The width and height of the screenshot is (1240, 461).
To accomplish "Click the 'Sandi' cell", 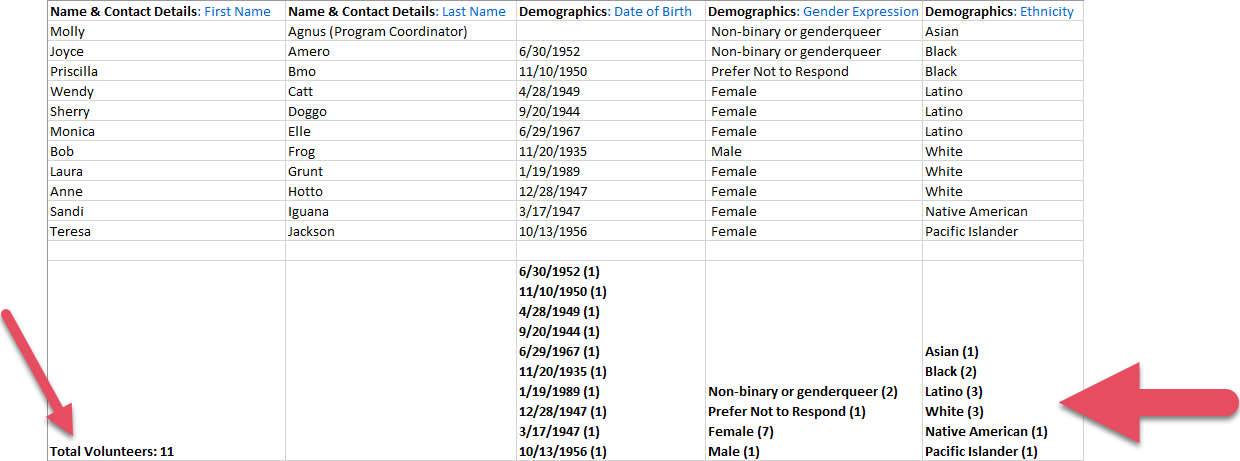I will (166, 211).
